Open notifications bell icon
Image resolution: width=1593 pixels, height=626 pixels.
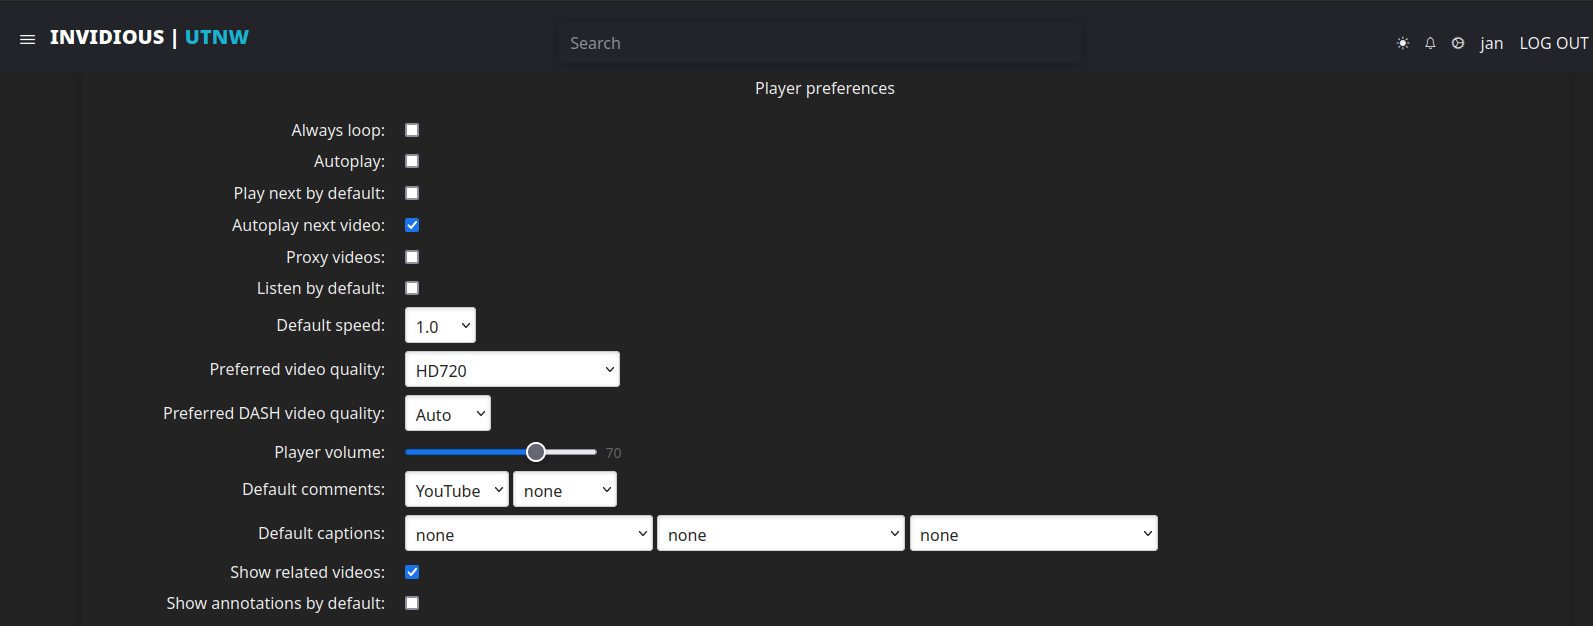click(1430, 43)
